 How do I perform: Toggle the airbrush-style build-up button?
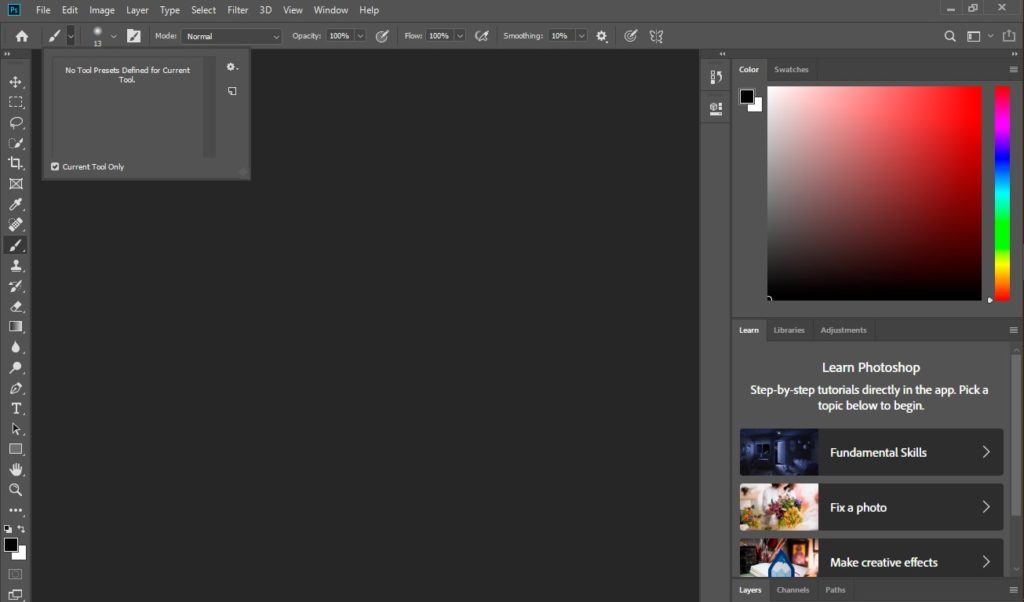(481, 36)
